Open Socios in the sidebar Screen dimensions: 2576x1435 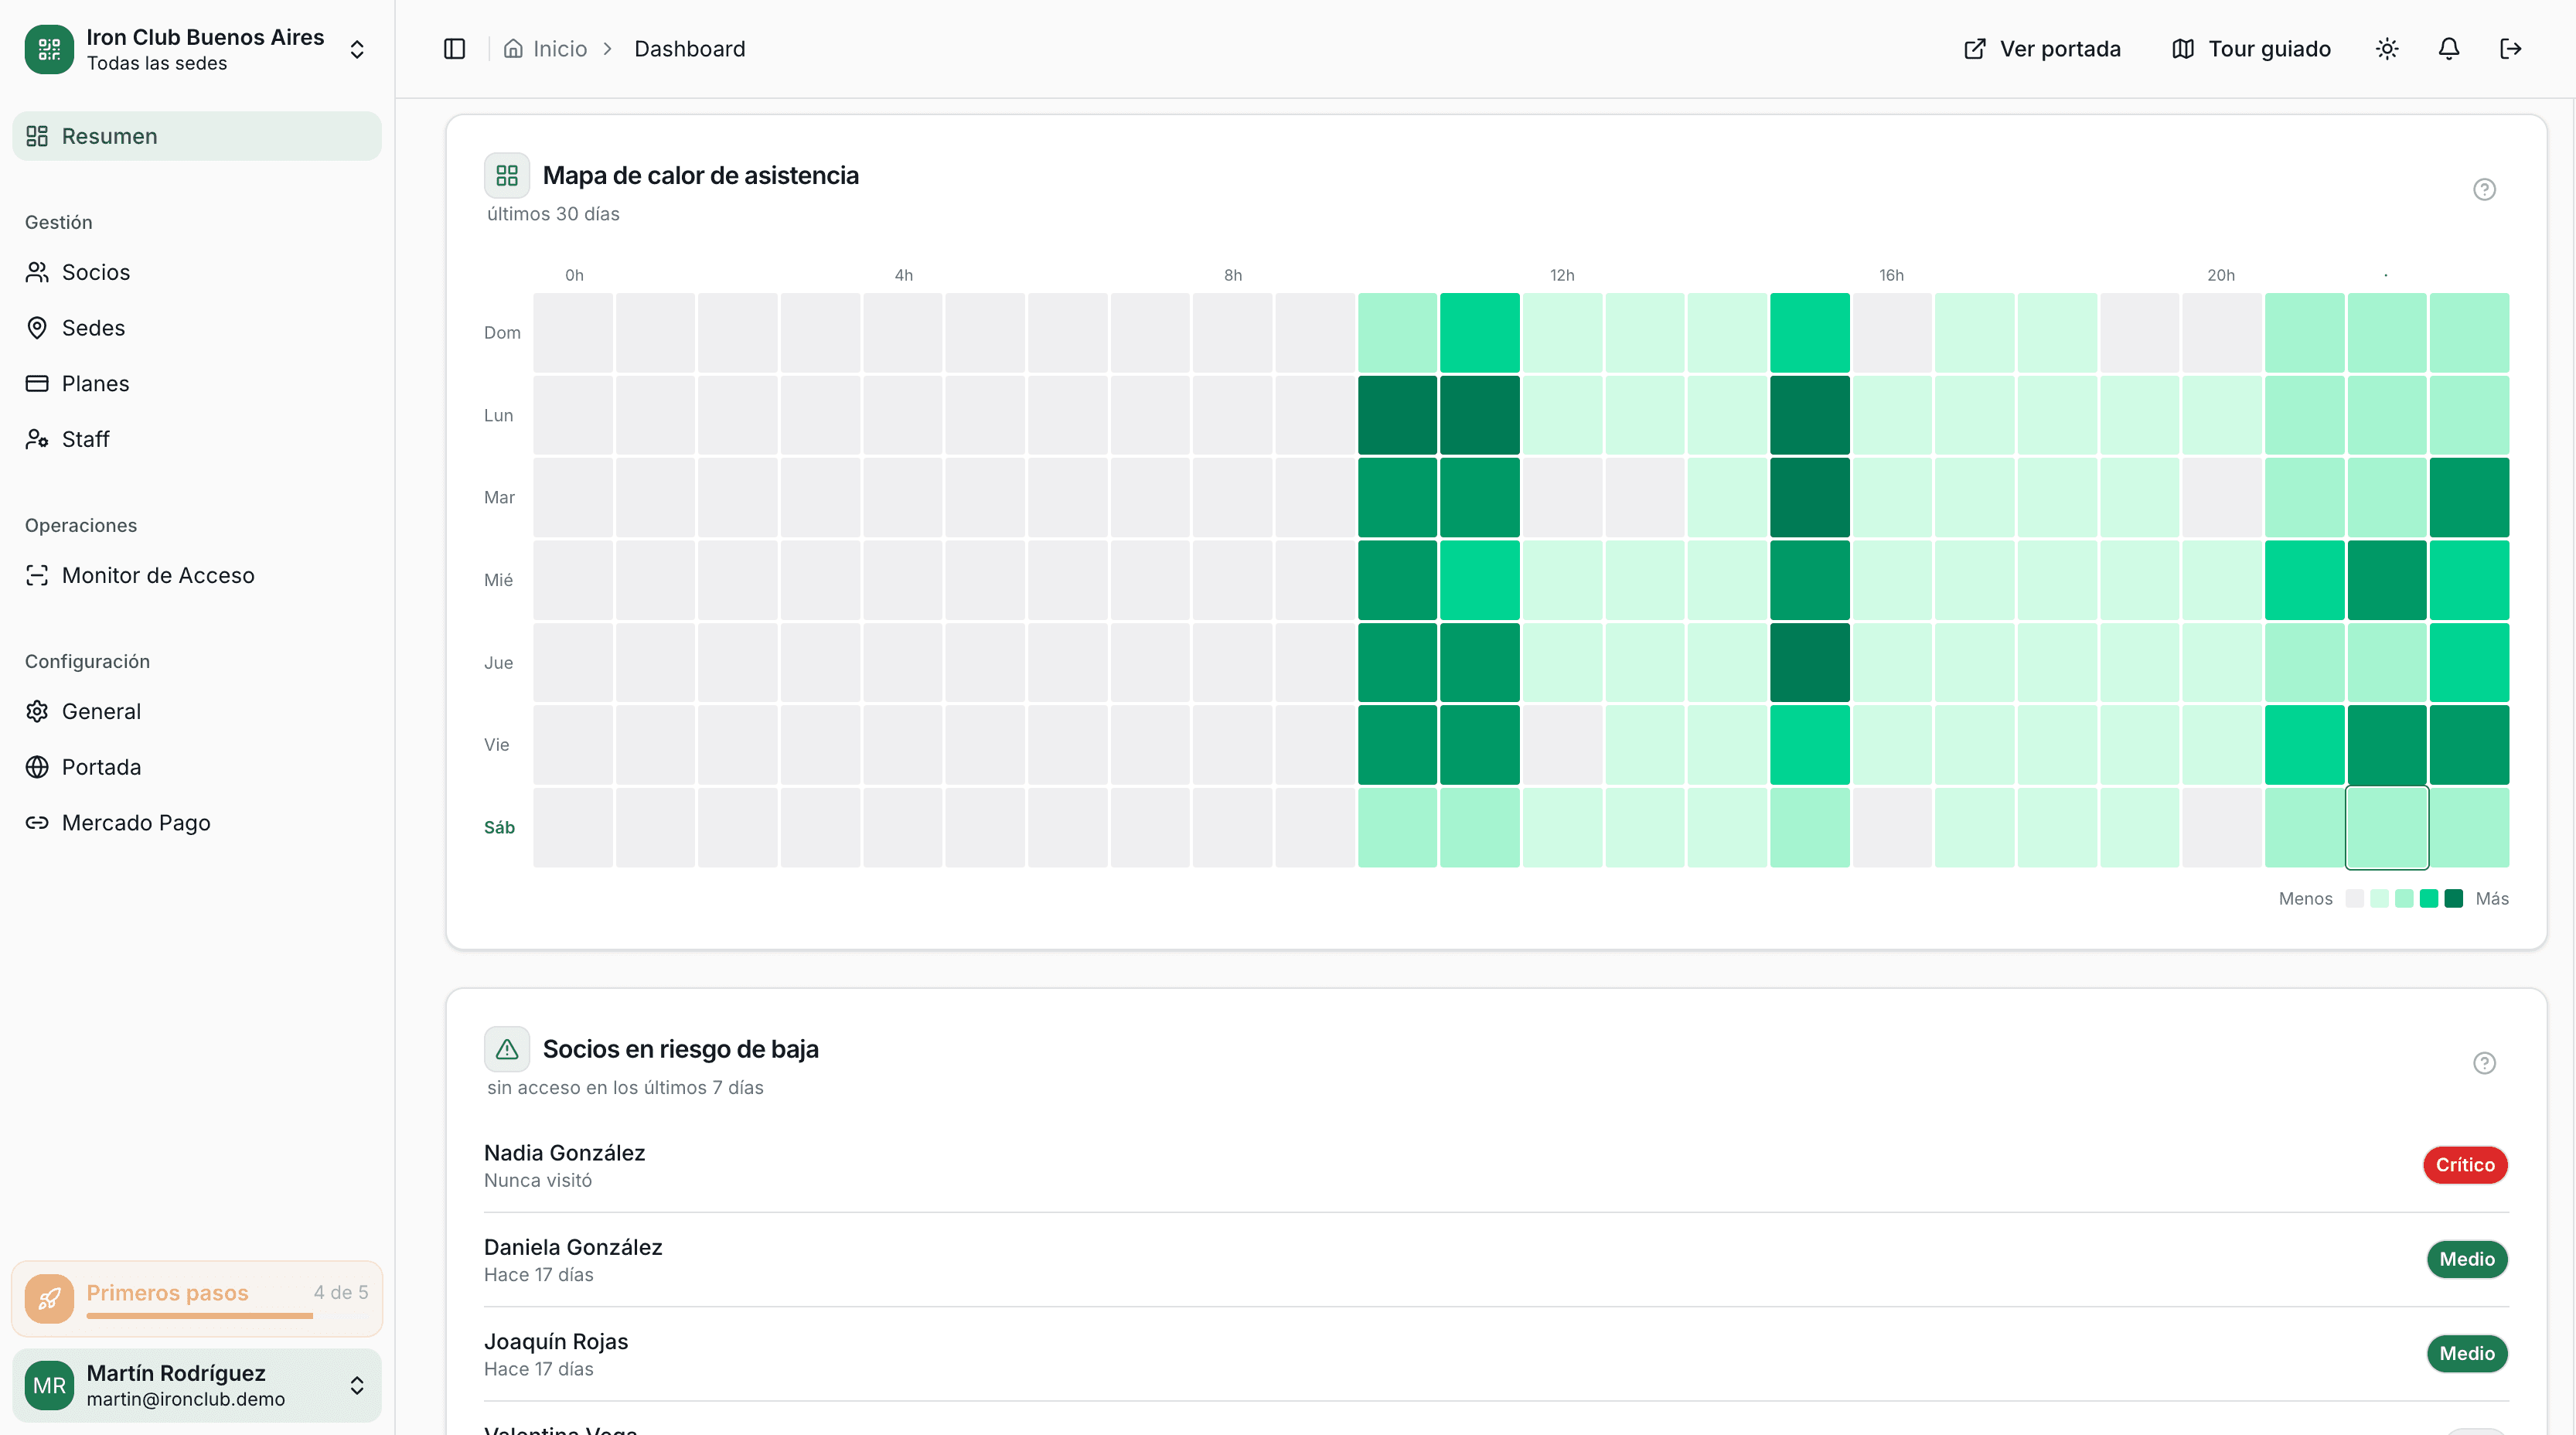(95, 272)
